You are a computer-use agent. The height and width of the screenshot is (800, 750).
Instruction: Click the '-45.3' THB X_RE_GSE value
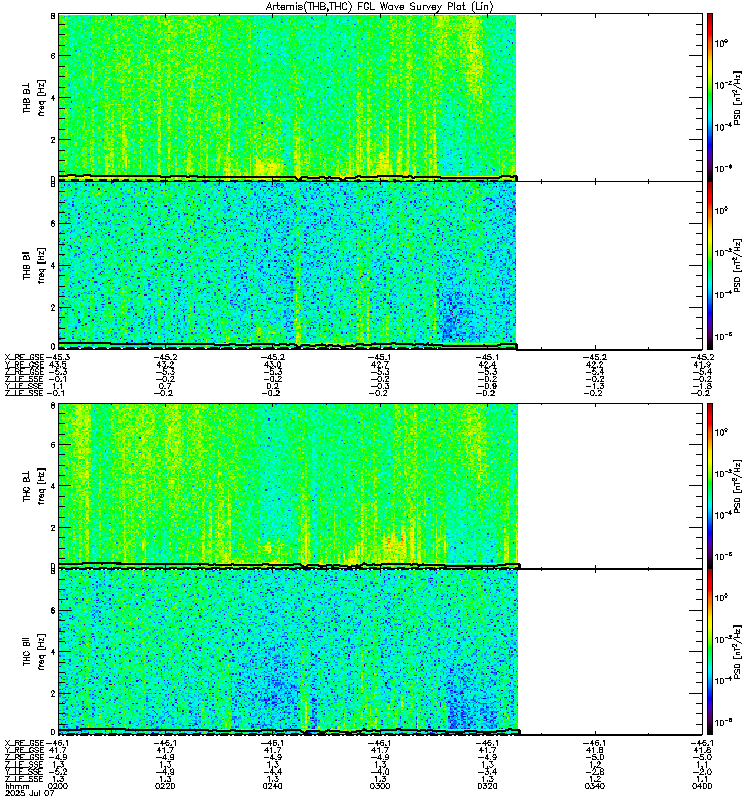coord(58,357)
